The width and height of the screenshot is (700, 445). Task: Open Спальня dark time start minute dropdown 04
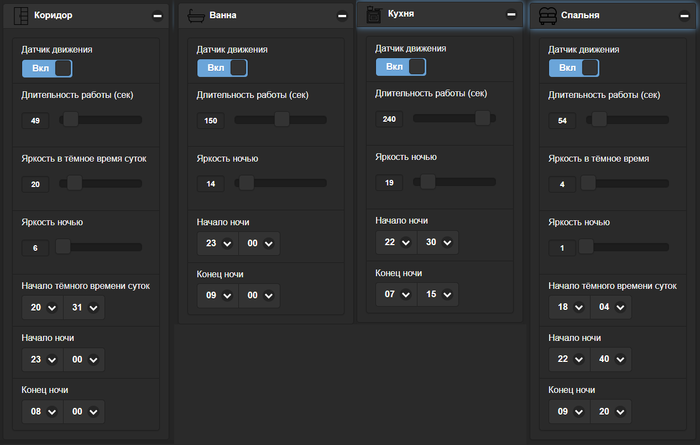611,307
